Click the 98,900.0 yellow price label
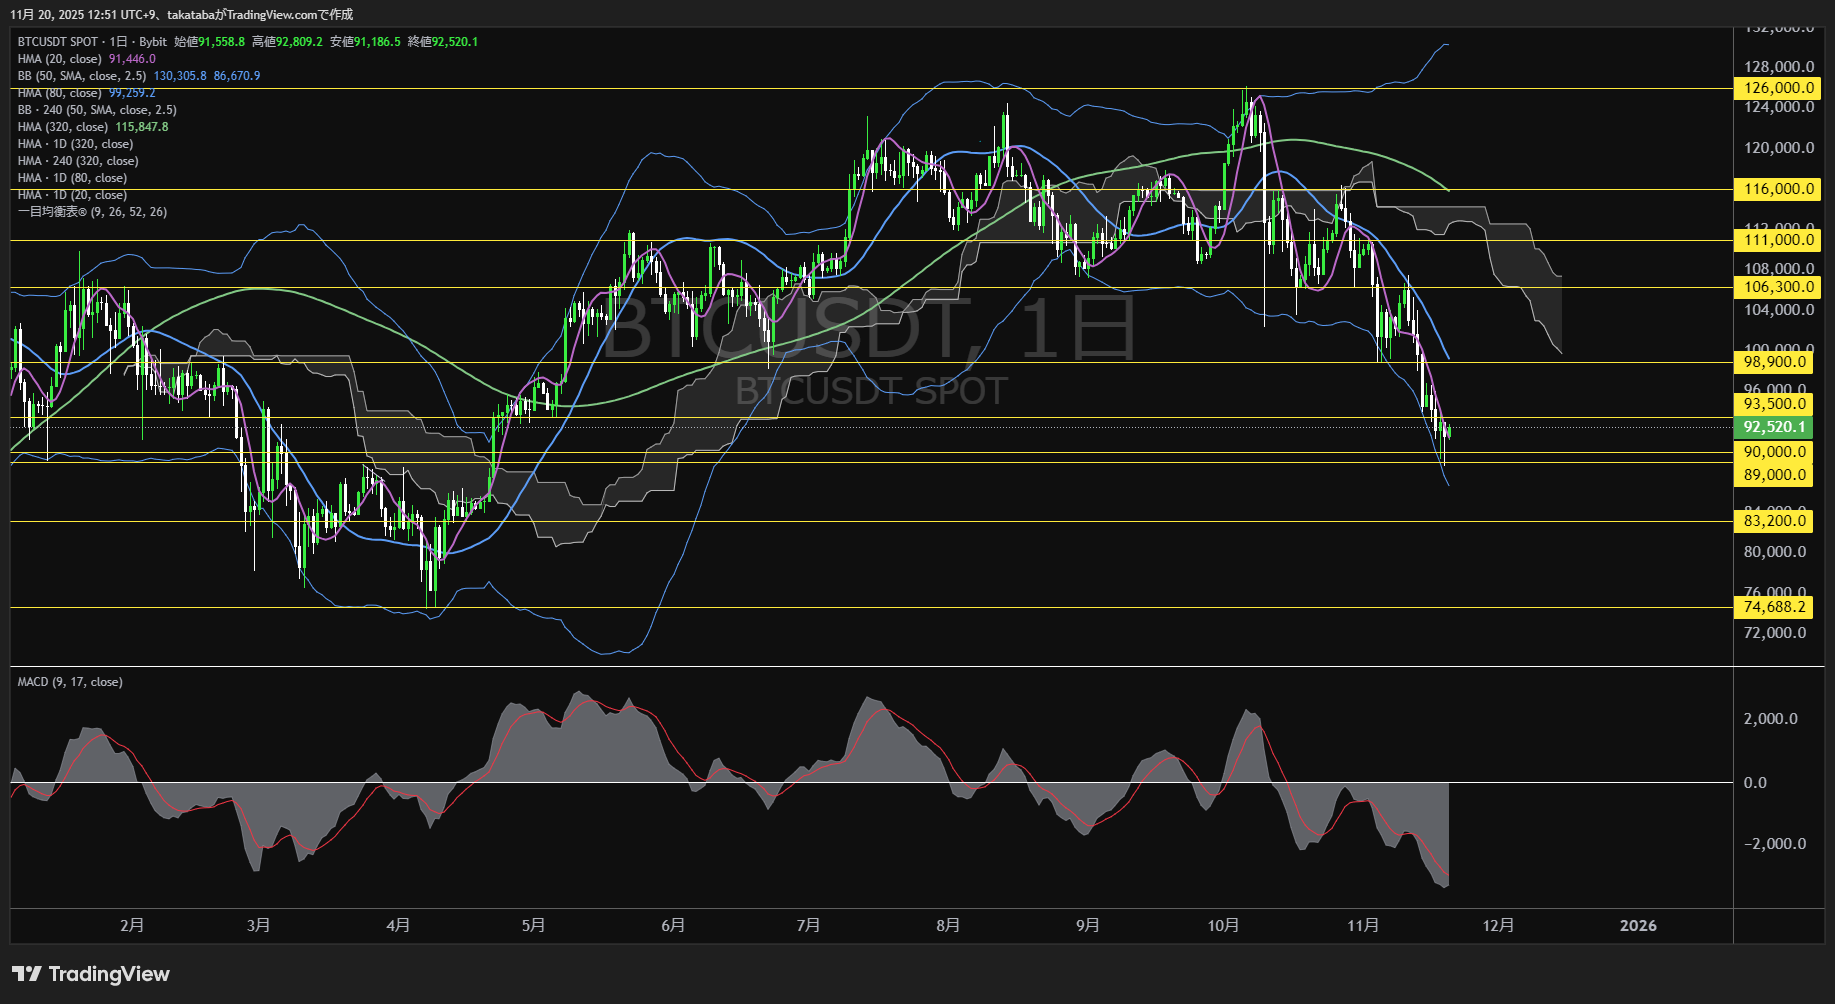 point(1774,362)
